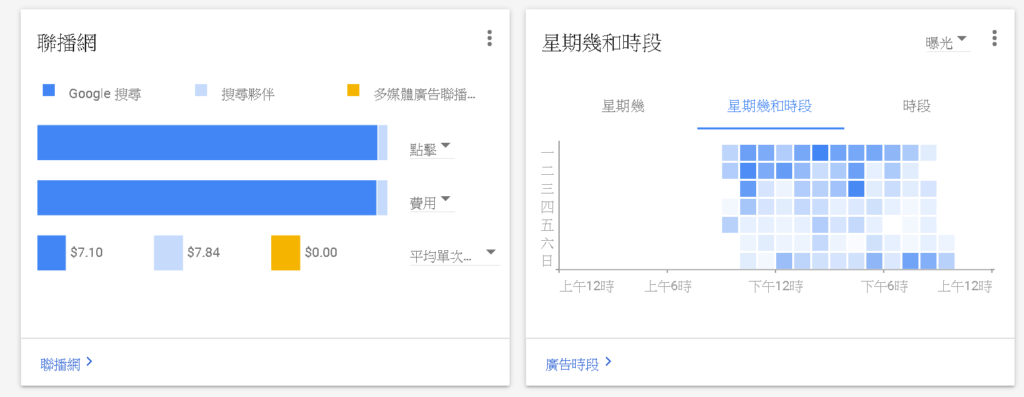Click the light blue $7.84 cost square
This screenshot has height=397, width=1024.
[x=168, y=253]
